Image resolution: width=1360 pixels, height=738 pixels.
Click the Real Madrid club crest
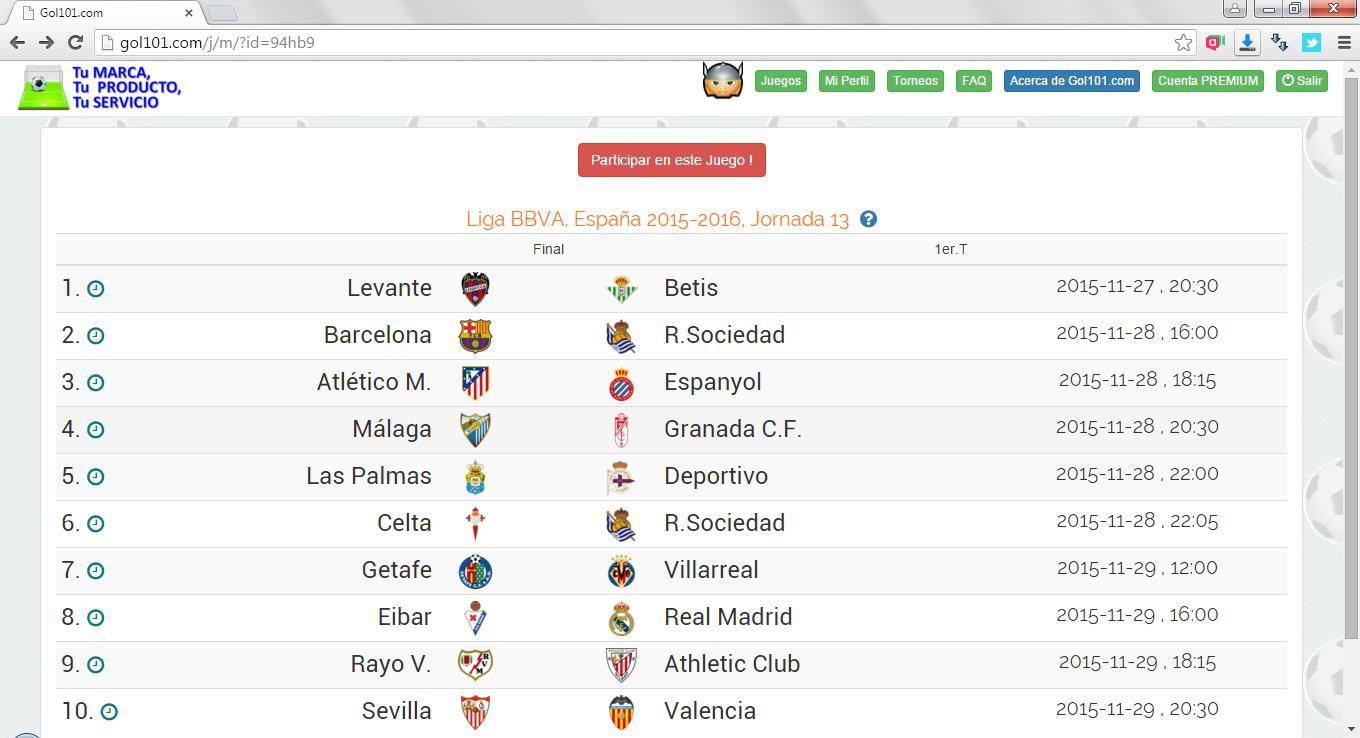621,618
